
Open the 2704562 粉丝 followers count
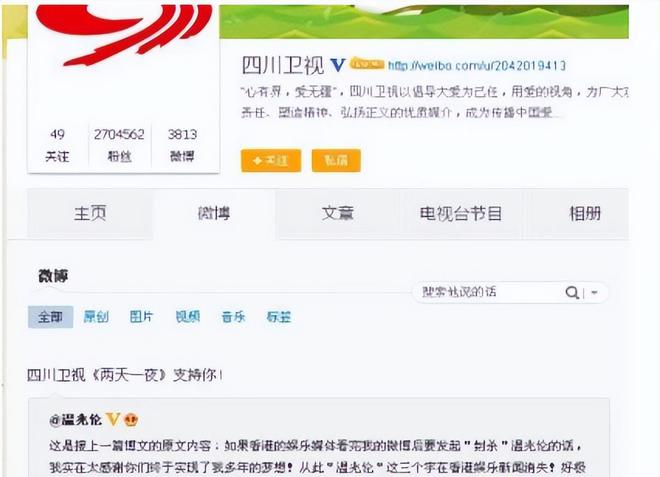click(119, 145)
